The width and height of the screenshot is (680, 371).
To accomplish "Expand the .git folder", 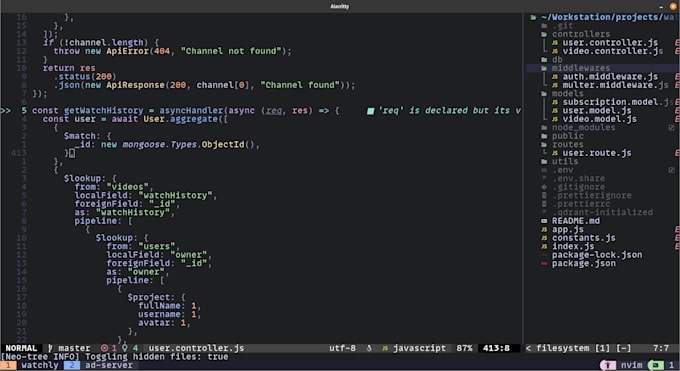I will [x=562, y=26].
